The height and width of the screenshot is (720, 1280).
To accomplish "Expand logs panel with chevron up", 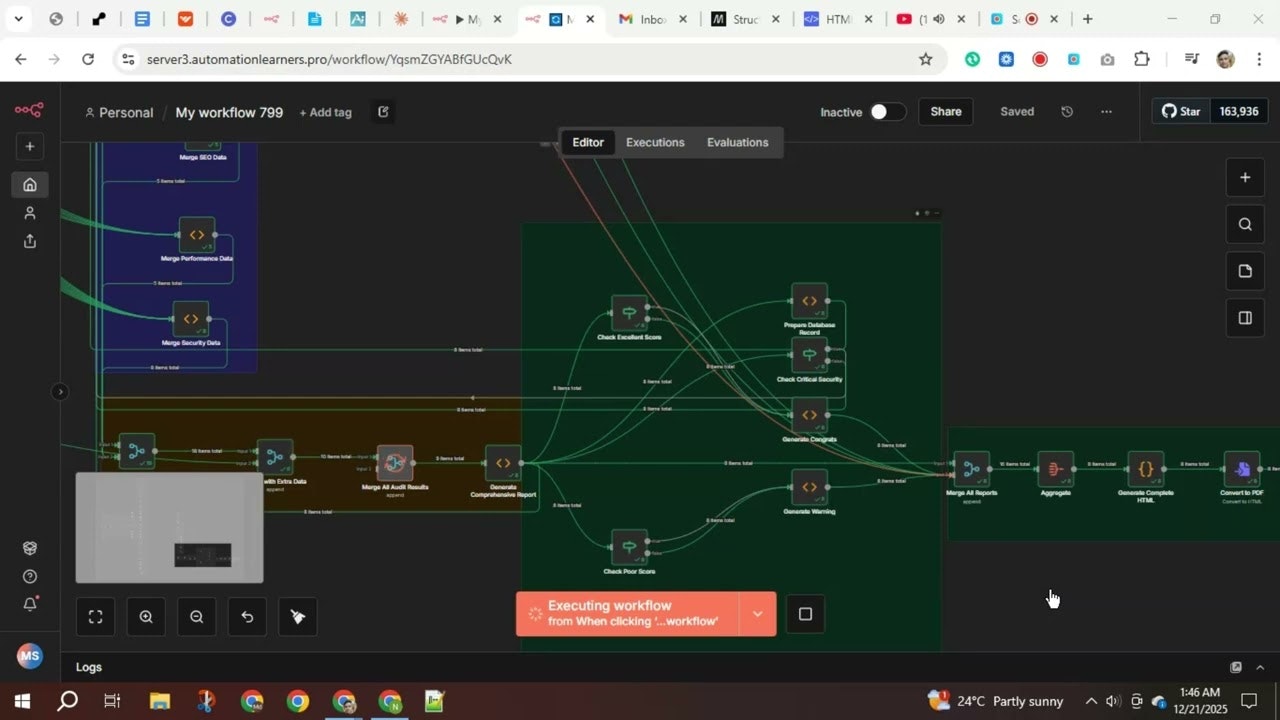I will point(1260,667).
